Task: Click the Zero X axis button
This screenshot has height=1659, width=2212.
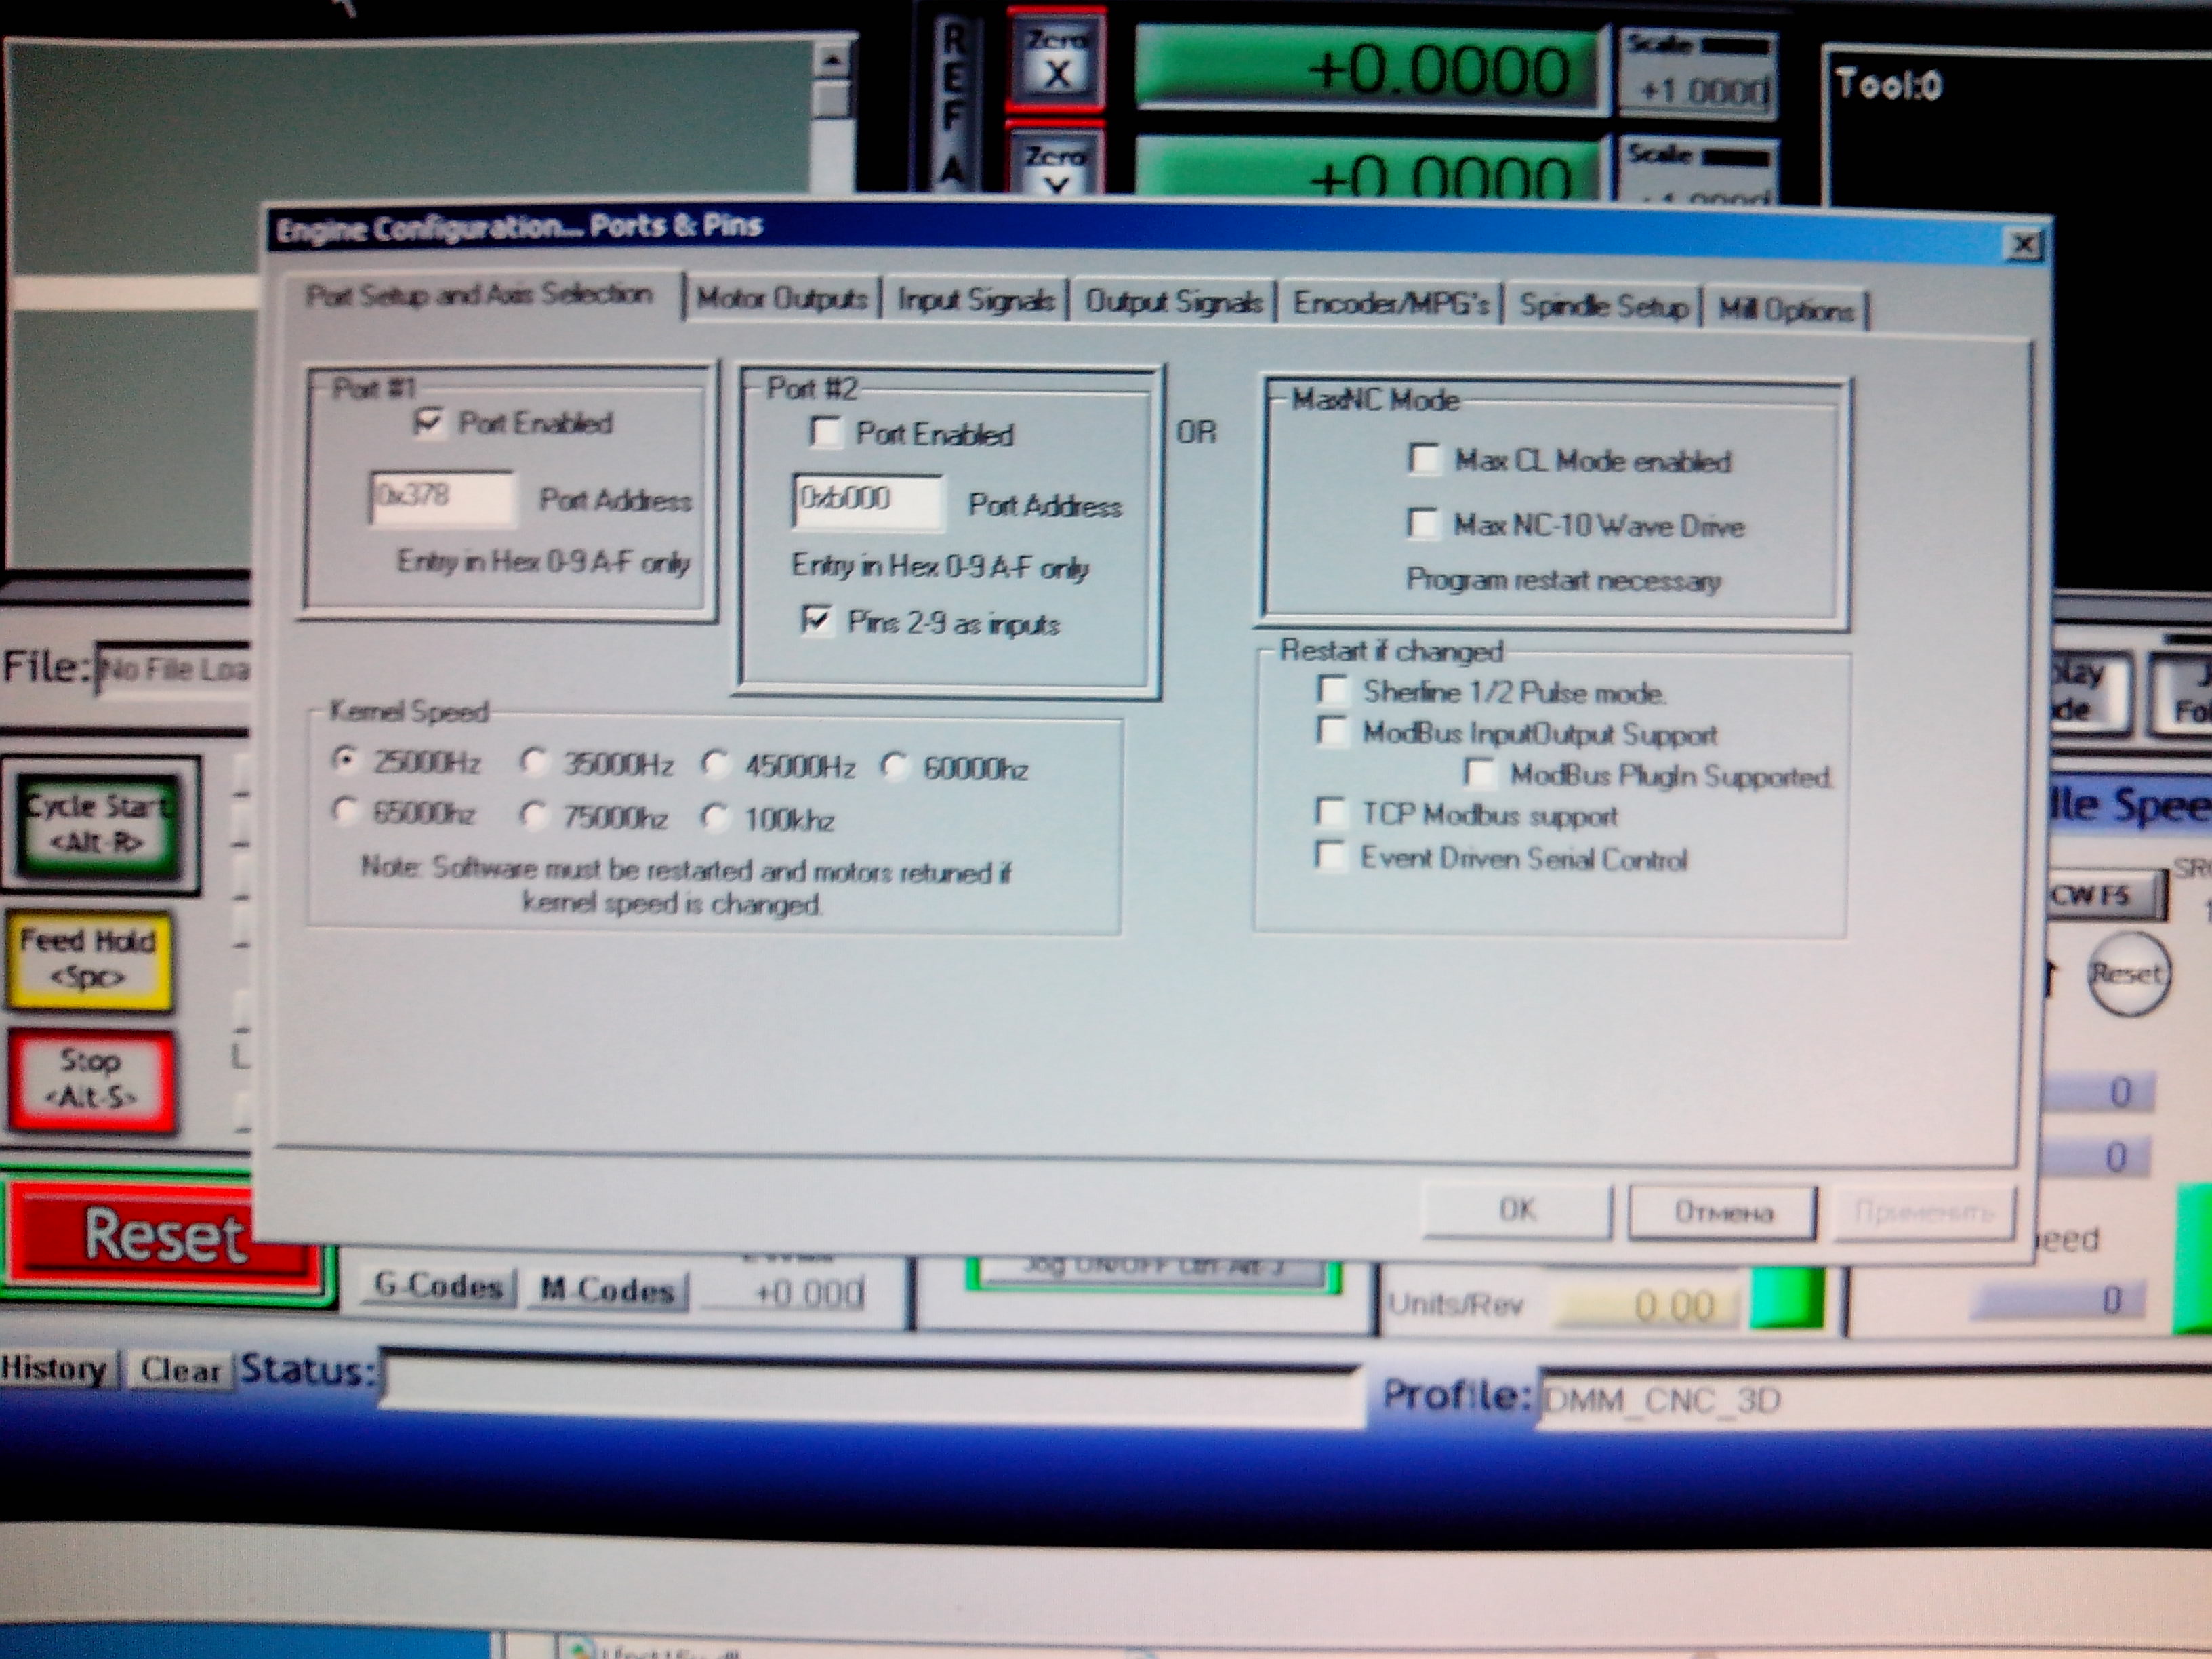Action: tap(1056, 60)
